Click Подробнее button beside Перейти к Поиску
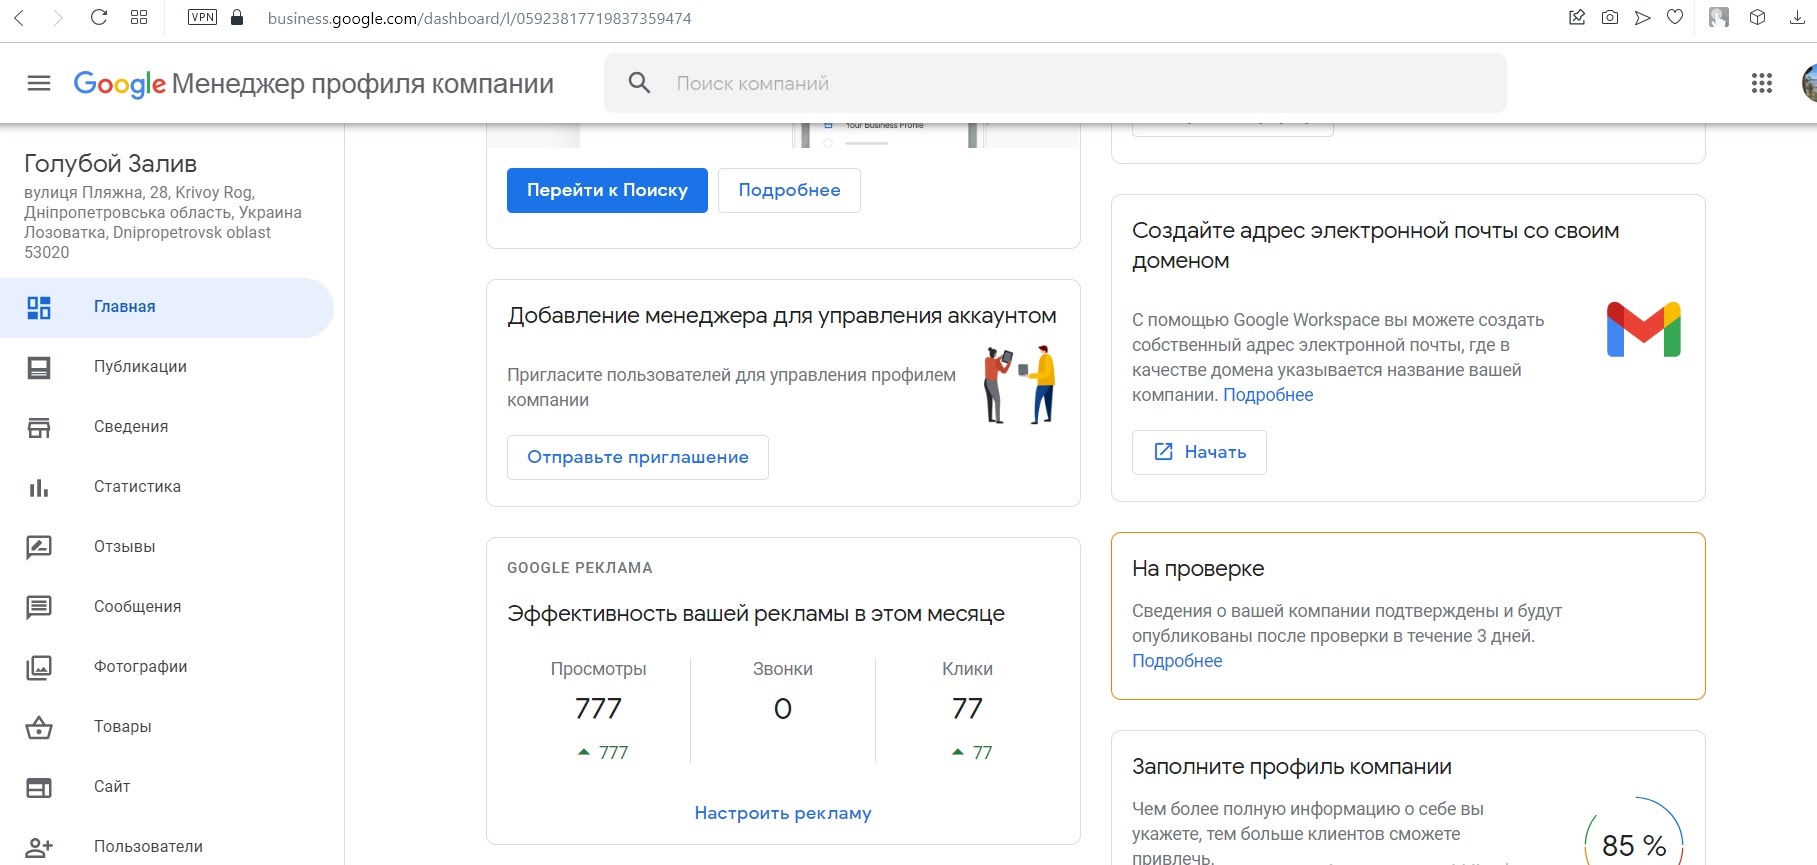Image resolution: width=1817 pixels, height=865 pixels. tap(789, 190)
